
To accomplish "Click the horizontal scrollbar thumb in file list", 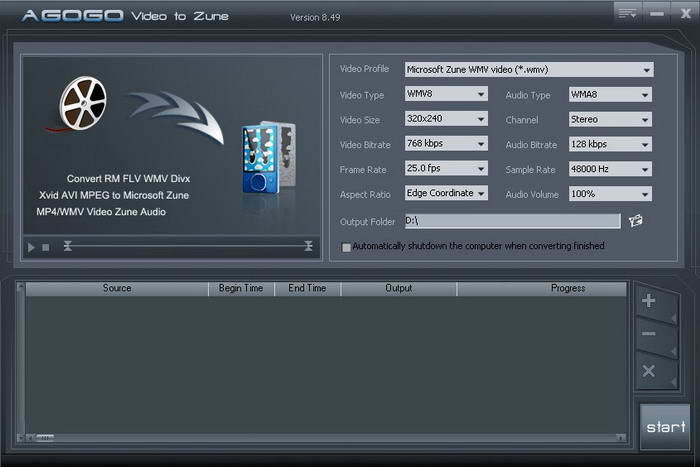I will (x=45, y=438).
